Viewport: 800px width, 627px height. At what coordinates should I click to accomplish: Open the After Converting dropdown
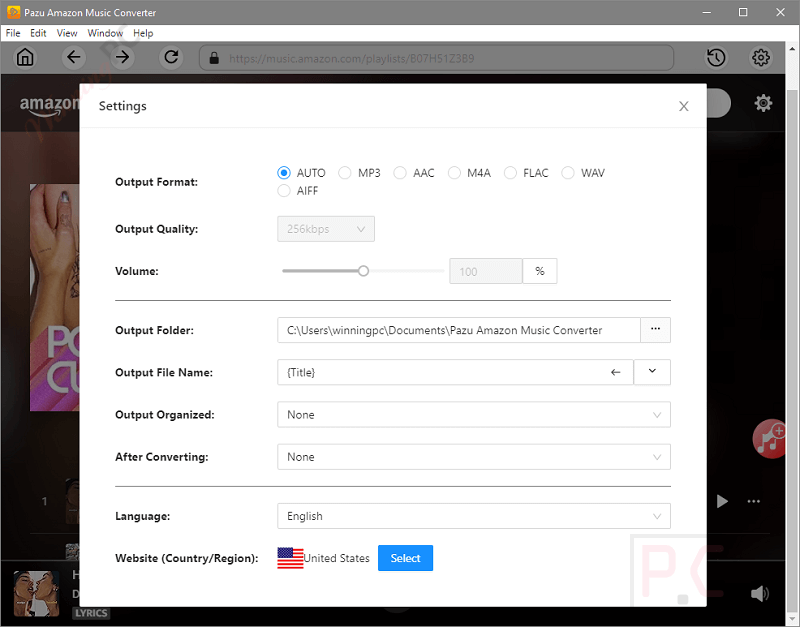coord(474,457)
